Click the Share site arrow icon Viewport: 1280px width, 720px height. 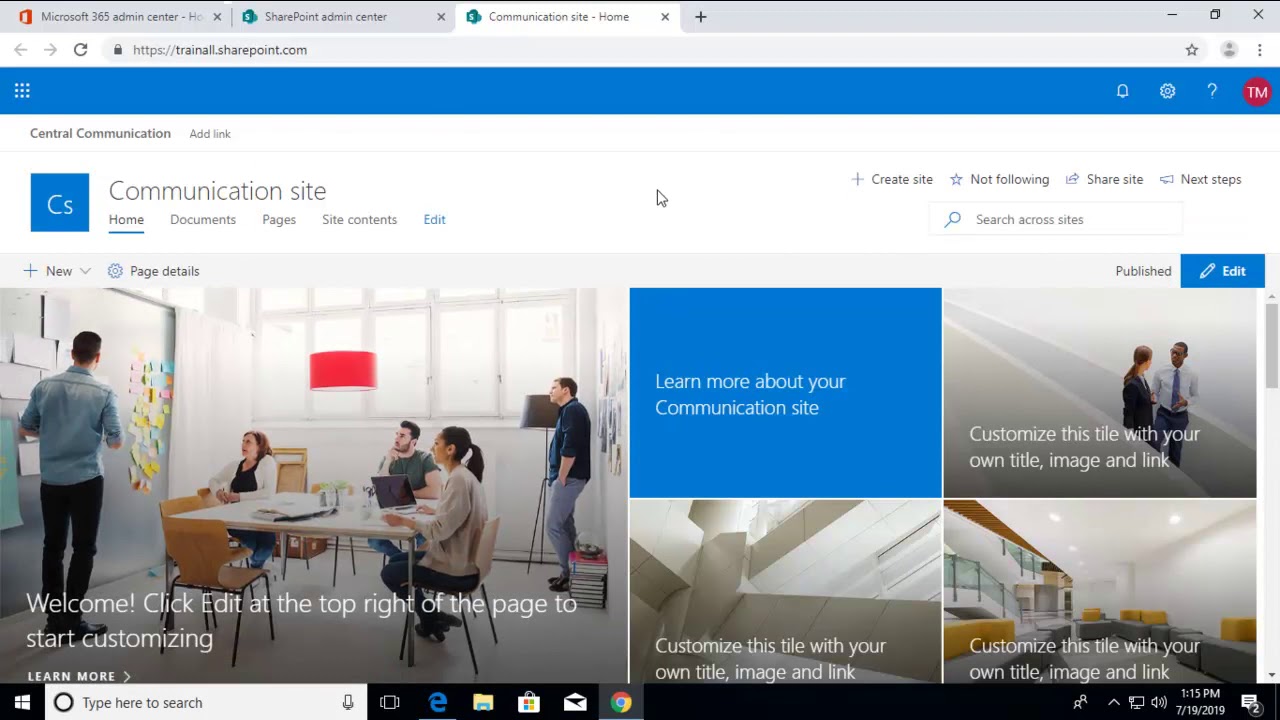point(1072,179)
